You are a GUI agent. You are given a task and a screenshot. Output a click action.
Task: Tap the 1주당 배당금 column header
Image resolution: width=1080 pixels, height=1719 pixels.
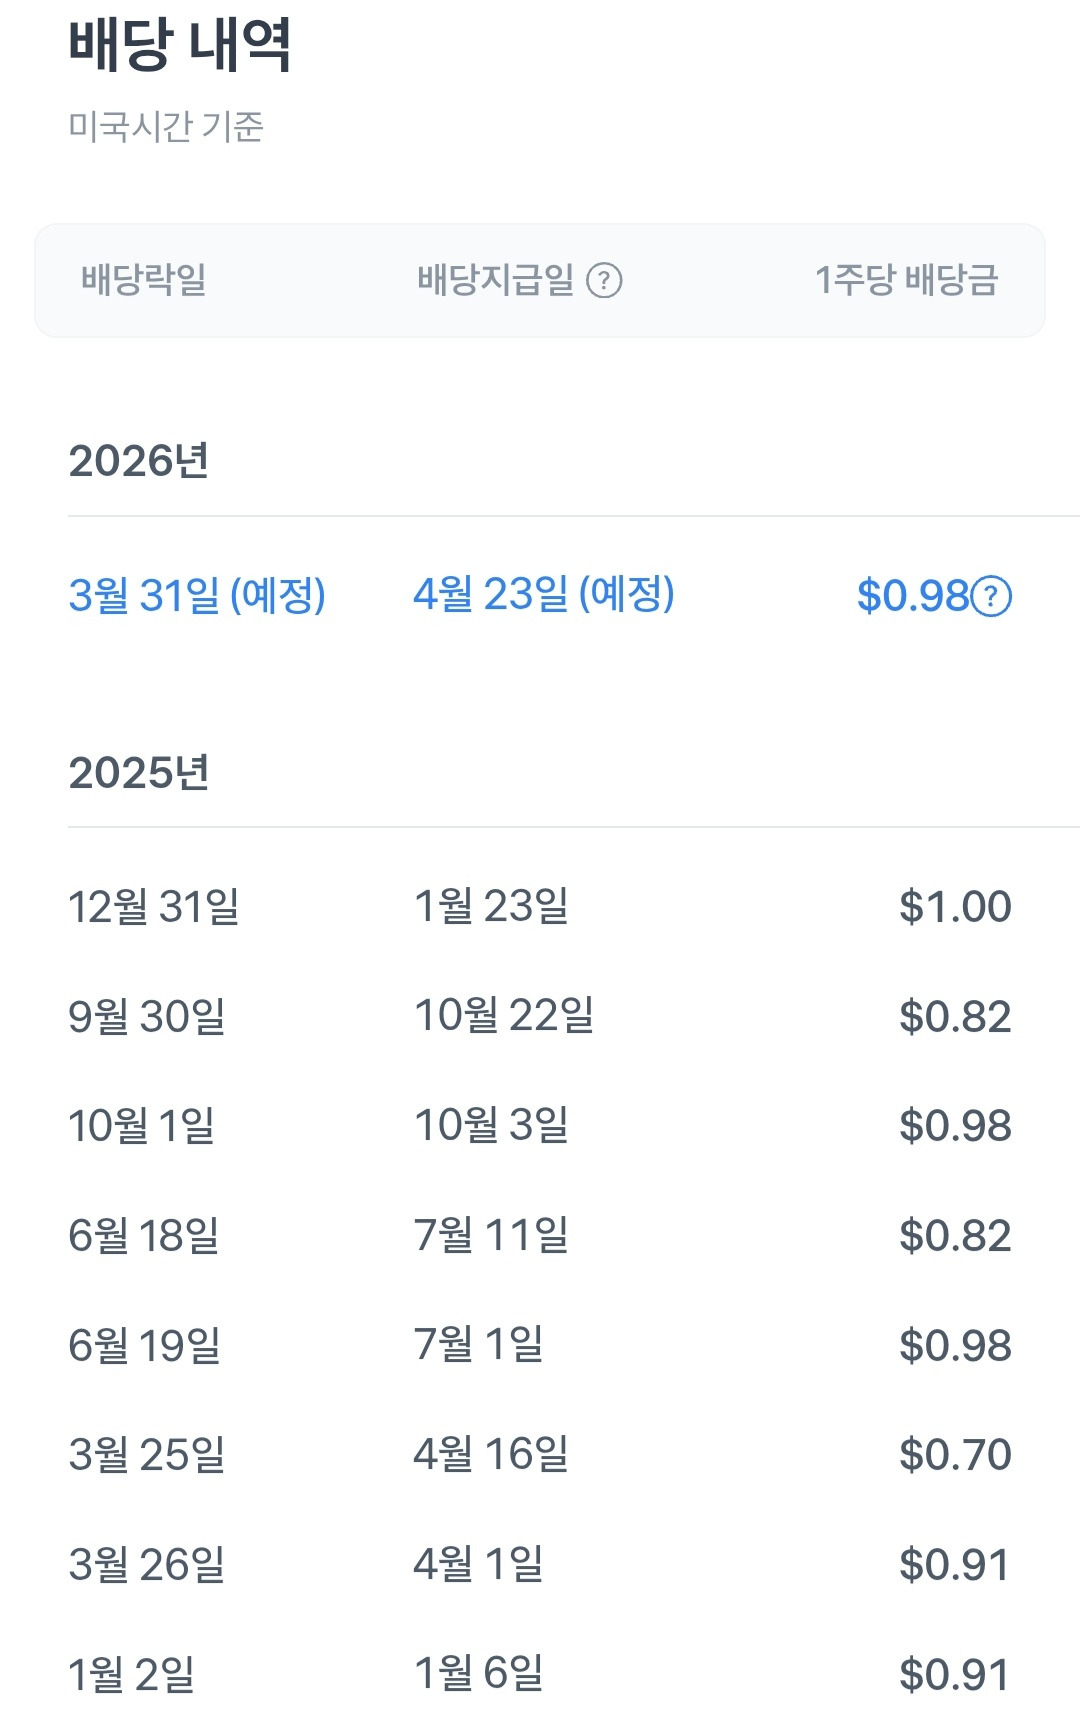[x=906, y=280]
